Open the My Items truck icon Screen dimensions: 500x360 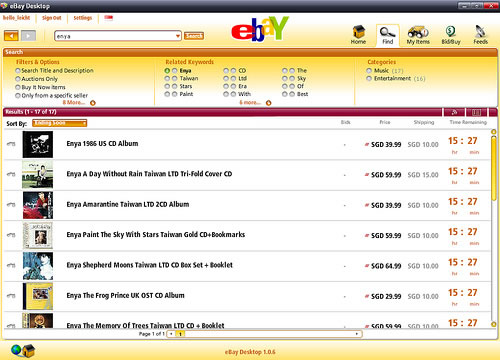(418, 35)
